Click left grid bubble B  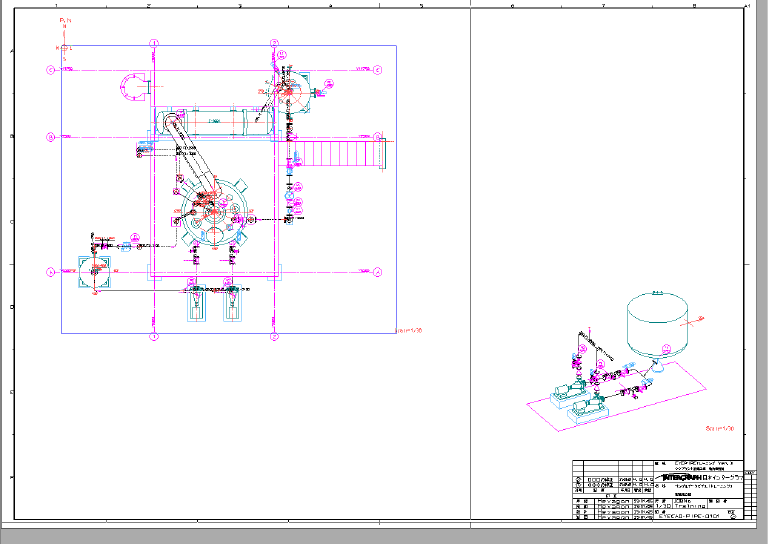click(50, 137)
